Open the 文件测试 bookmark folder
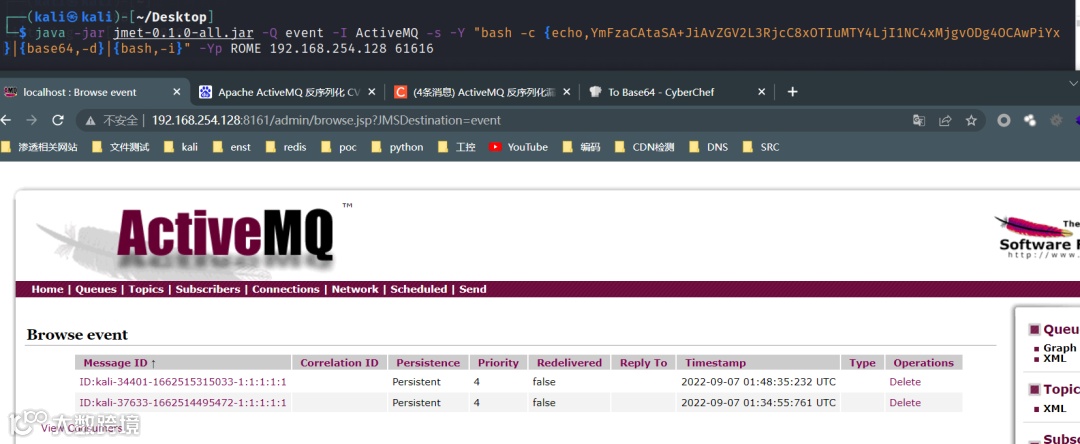Image resolution: width=1080 pixels, height=444 pixels. (121, 147)
